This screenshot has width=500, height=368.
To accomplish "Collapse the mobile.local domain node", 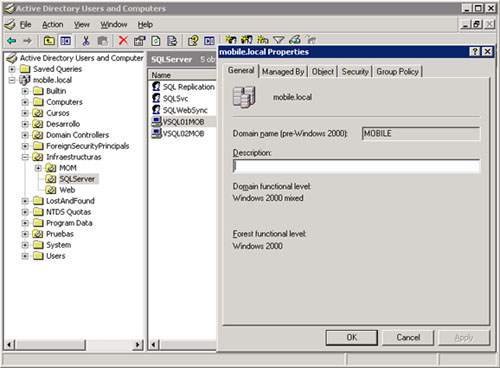I will tap(12, 80).
